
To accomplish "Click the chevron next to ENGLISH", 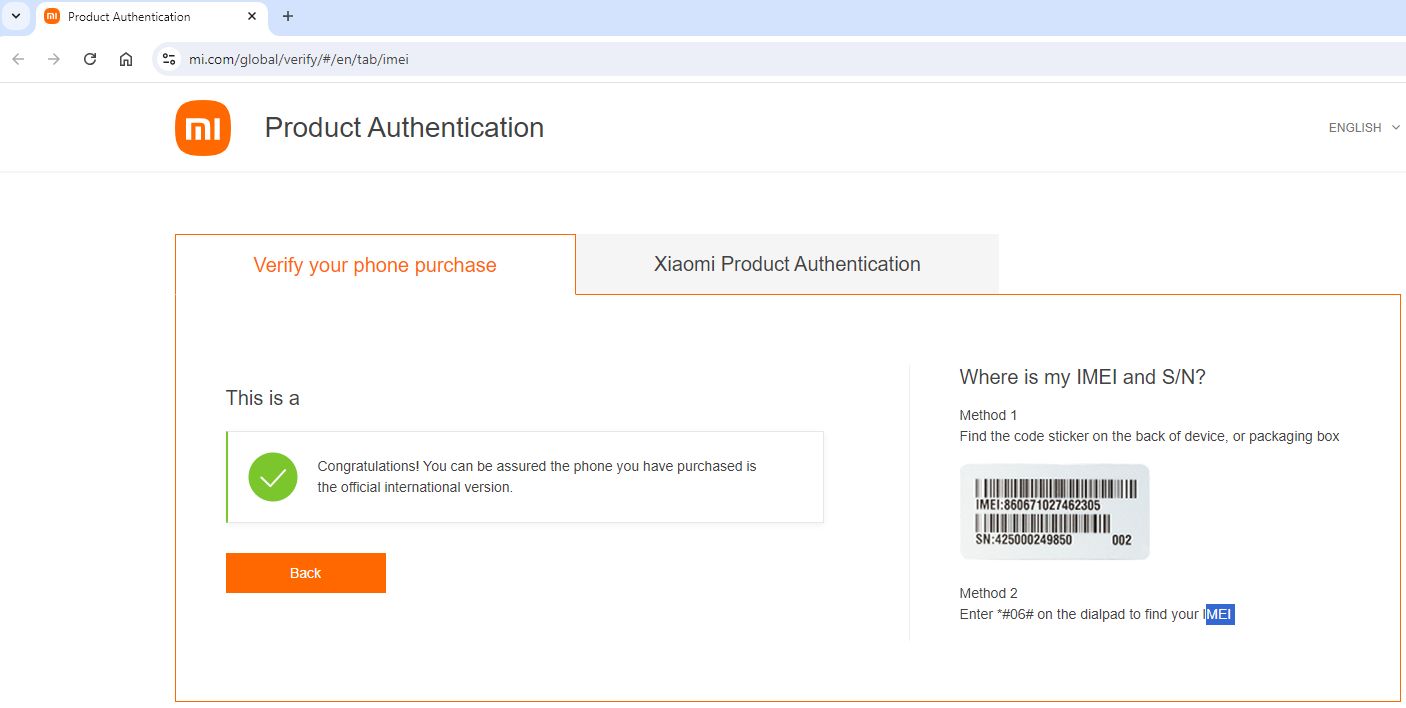I will tap(1395, 128).
